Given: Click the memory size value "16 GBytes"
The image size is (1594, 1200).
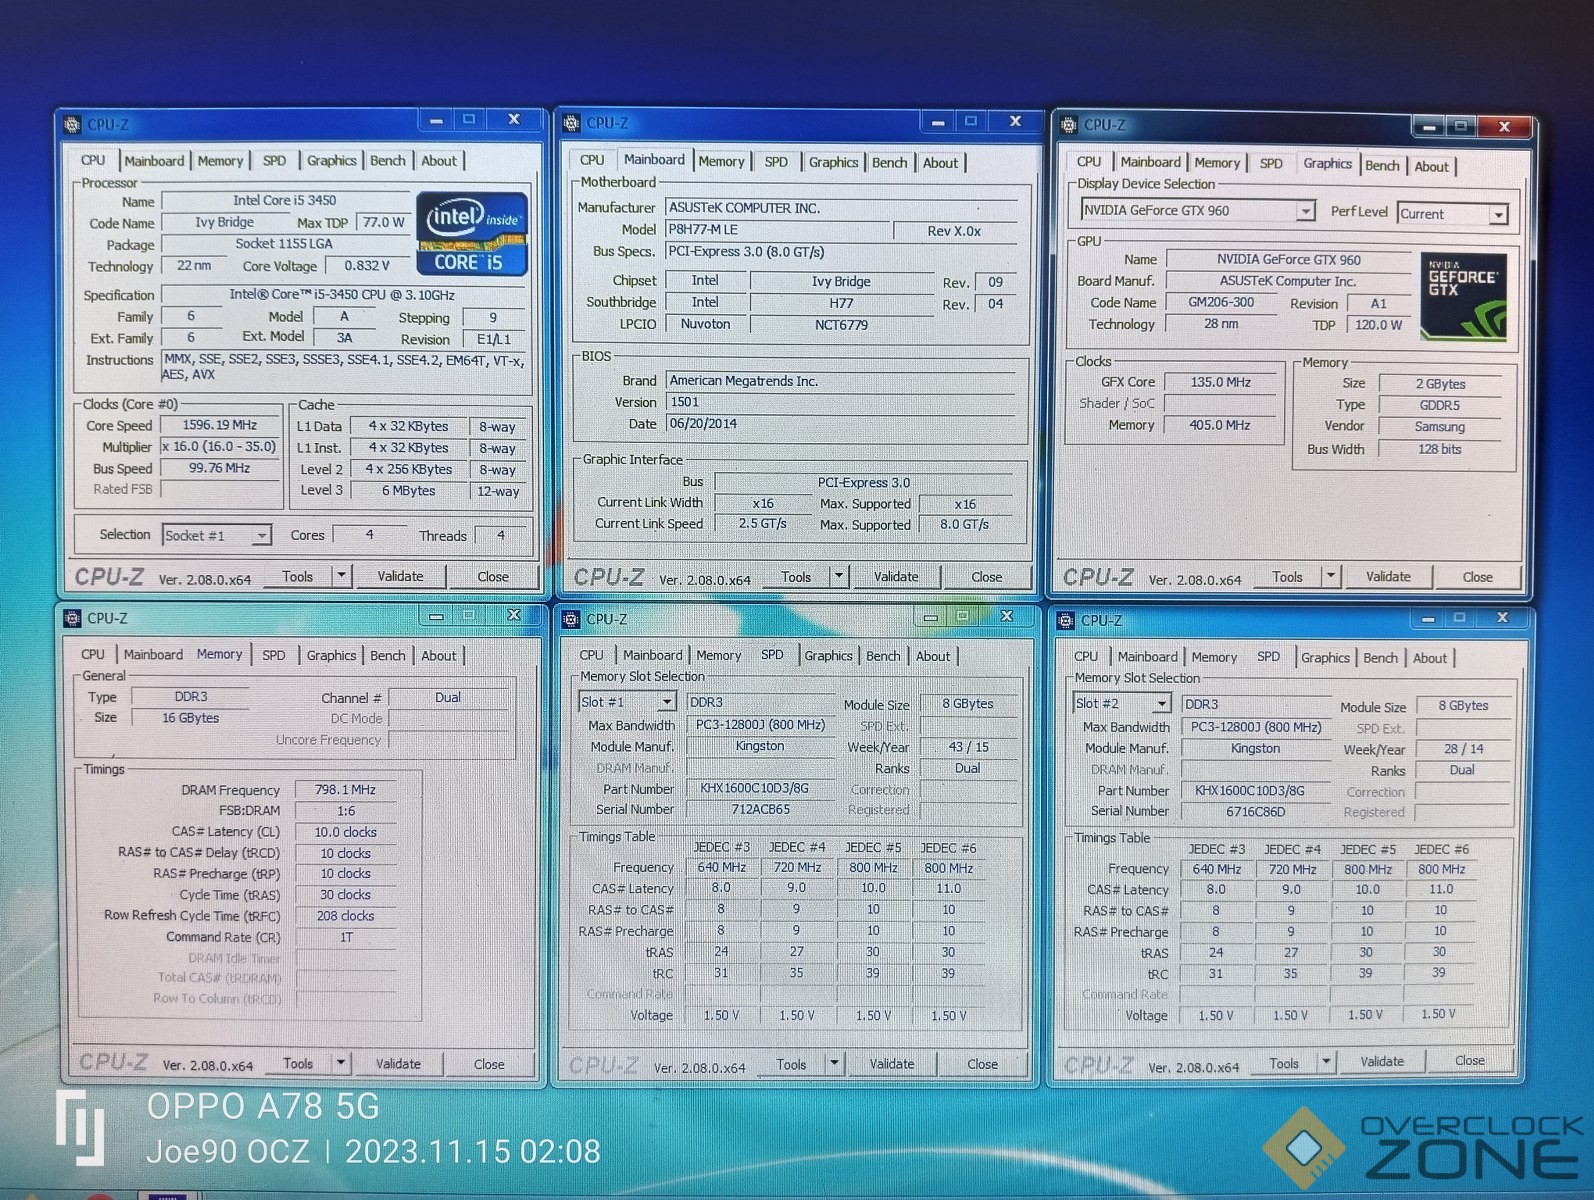Looking at the screenshot, I should pyautogui.click(x=190, y=718).
